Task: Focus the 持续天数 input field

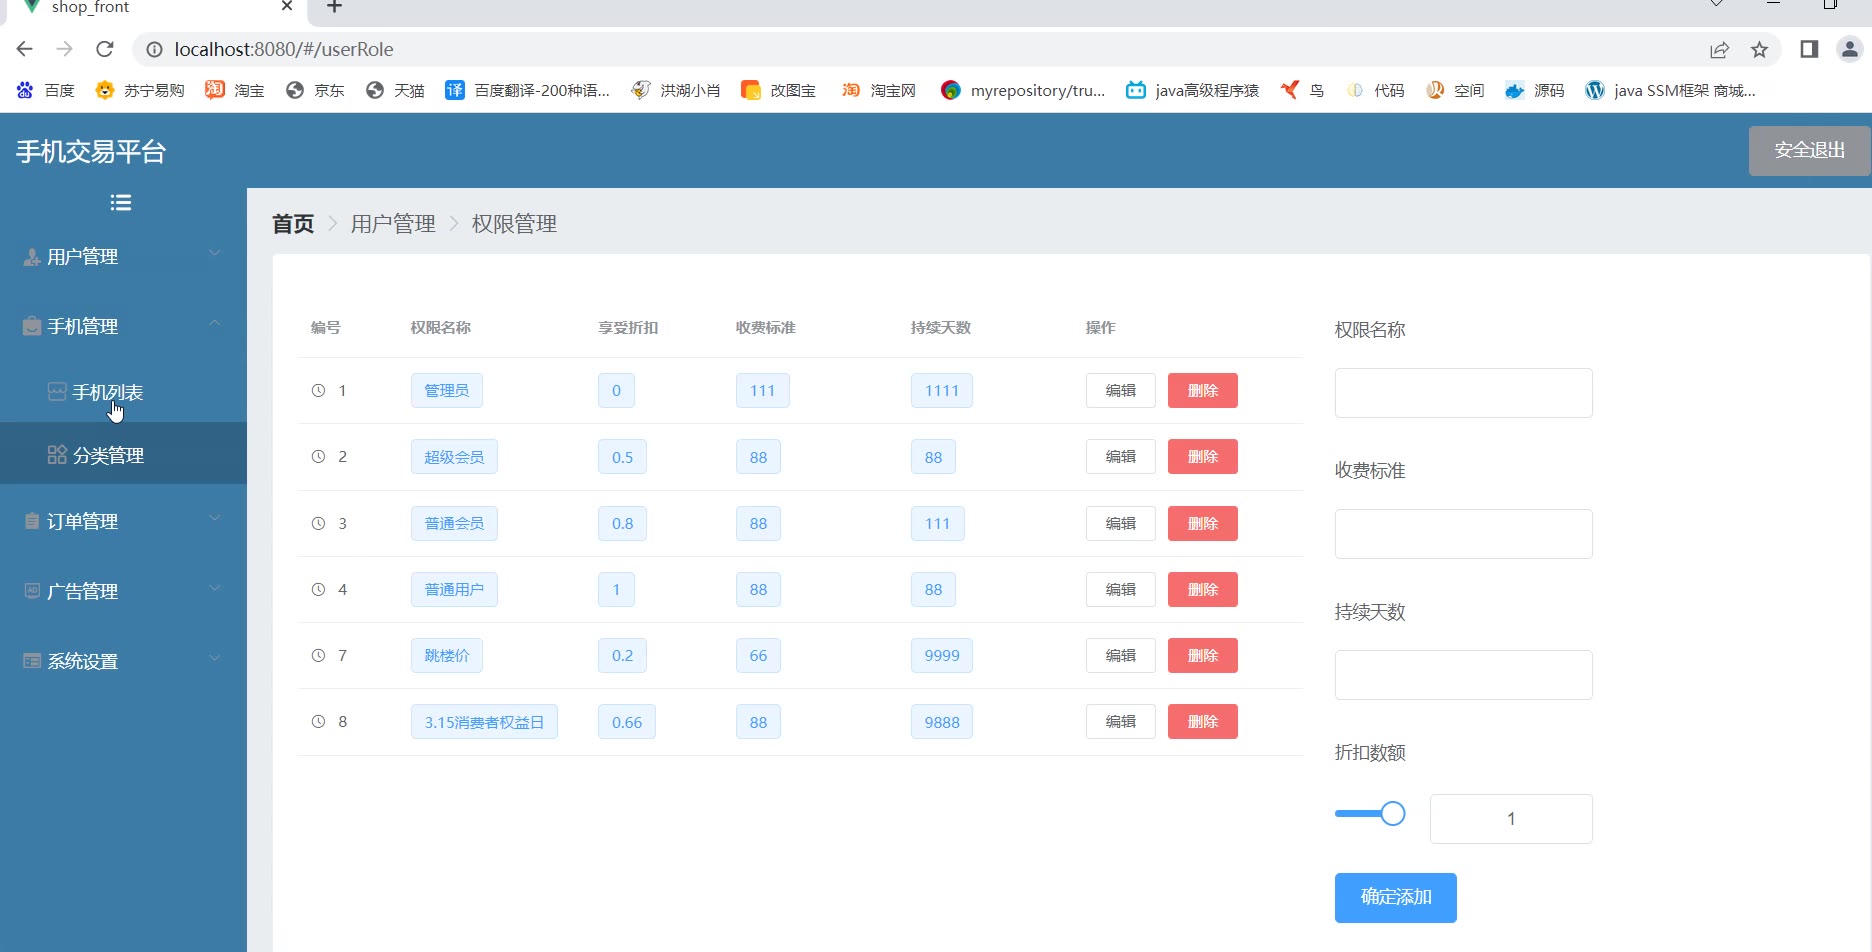Action: pos(1464,675)
